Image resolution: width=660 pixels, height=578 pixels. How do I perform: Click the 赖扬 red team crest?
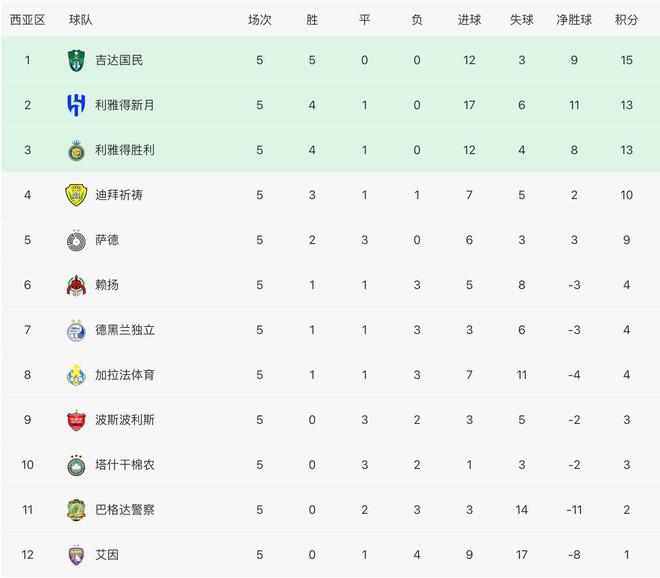[76, 285]
